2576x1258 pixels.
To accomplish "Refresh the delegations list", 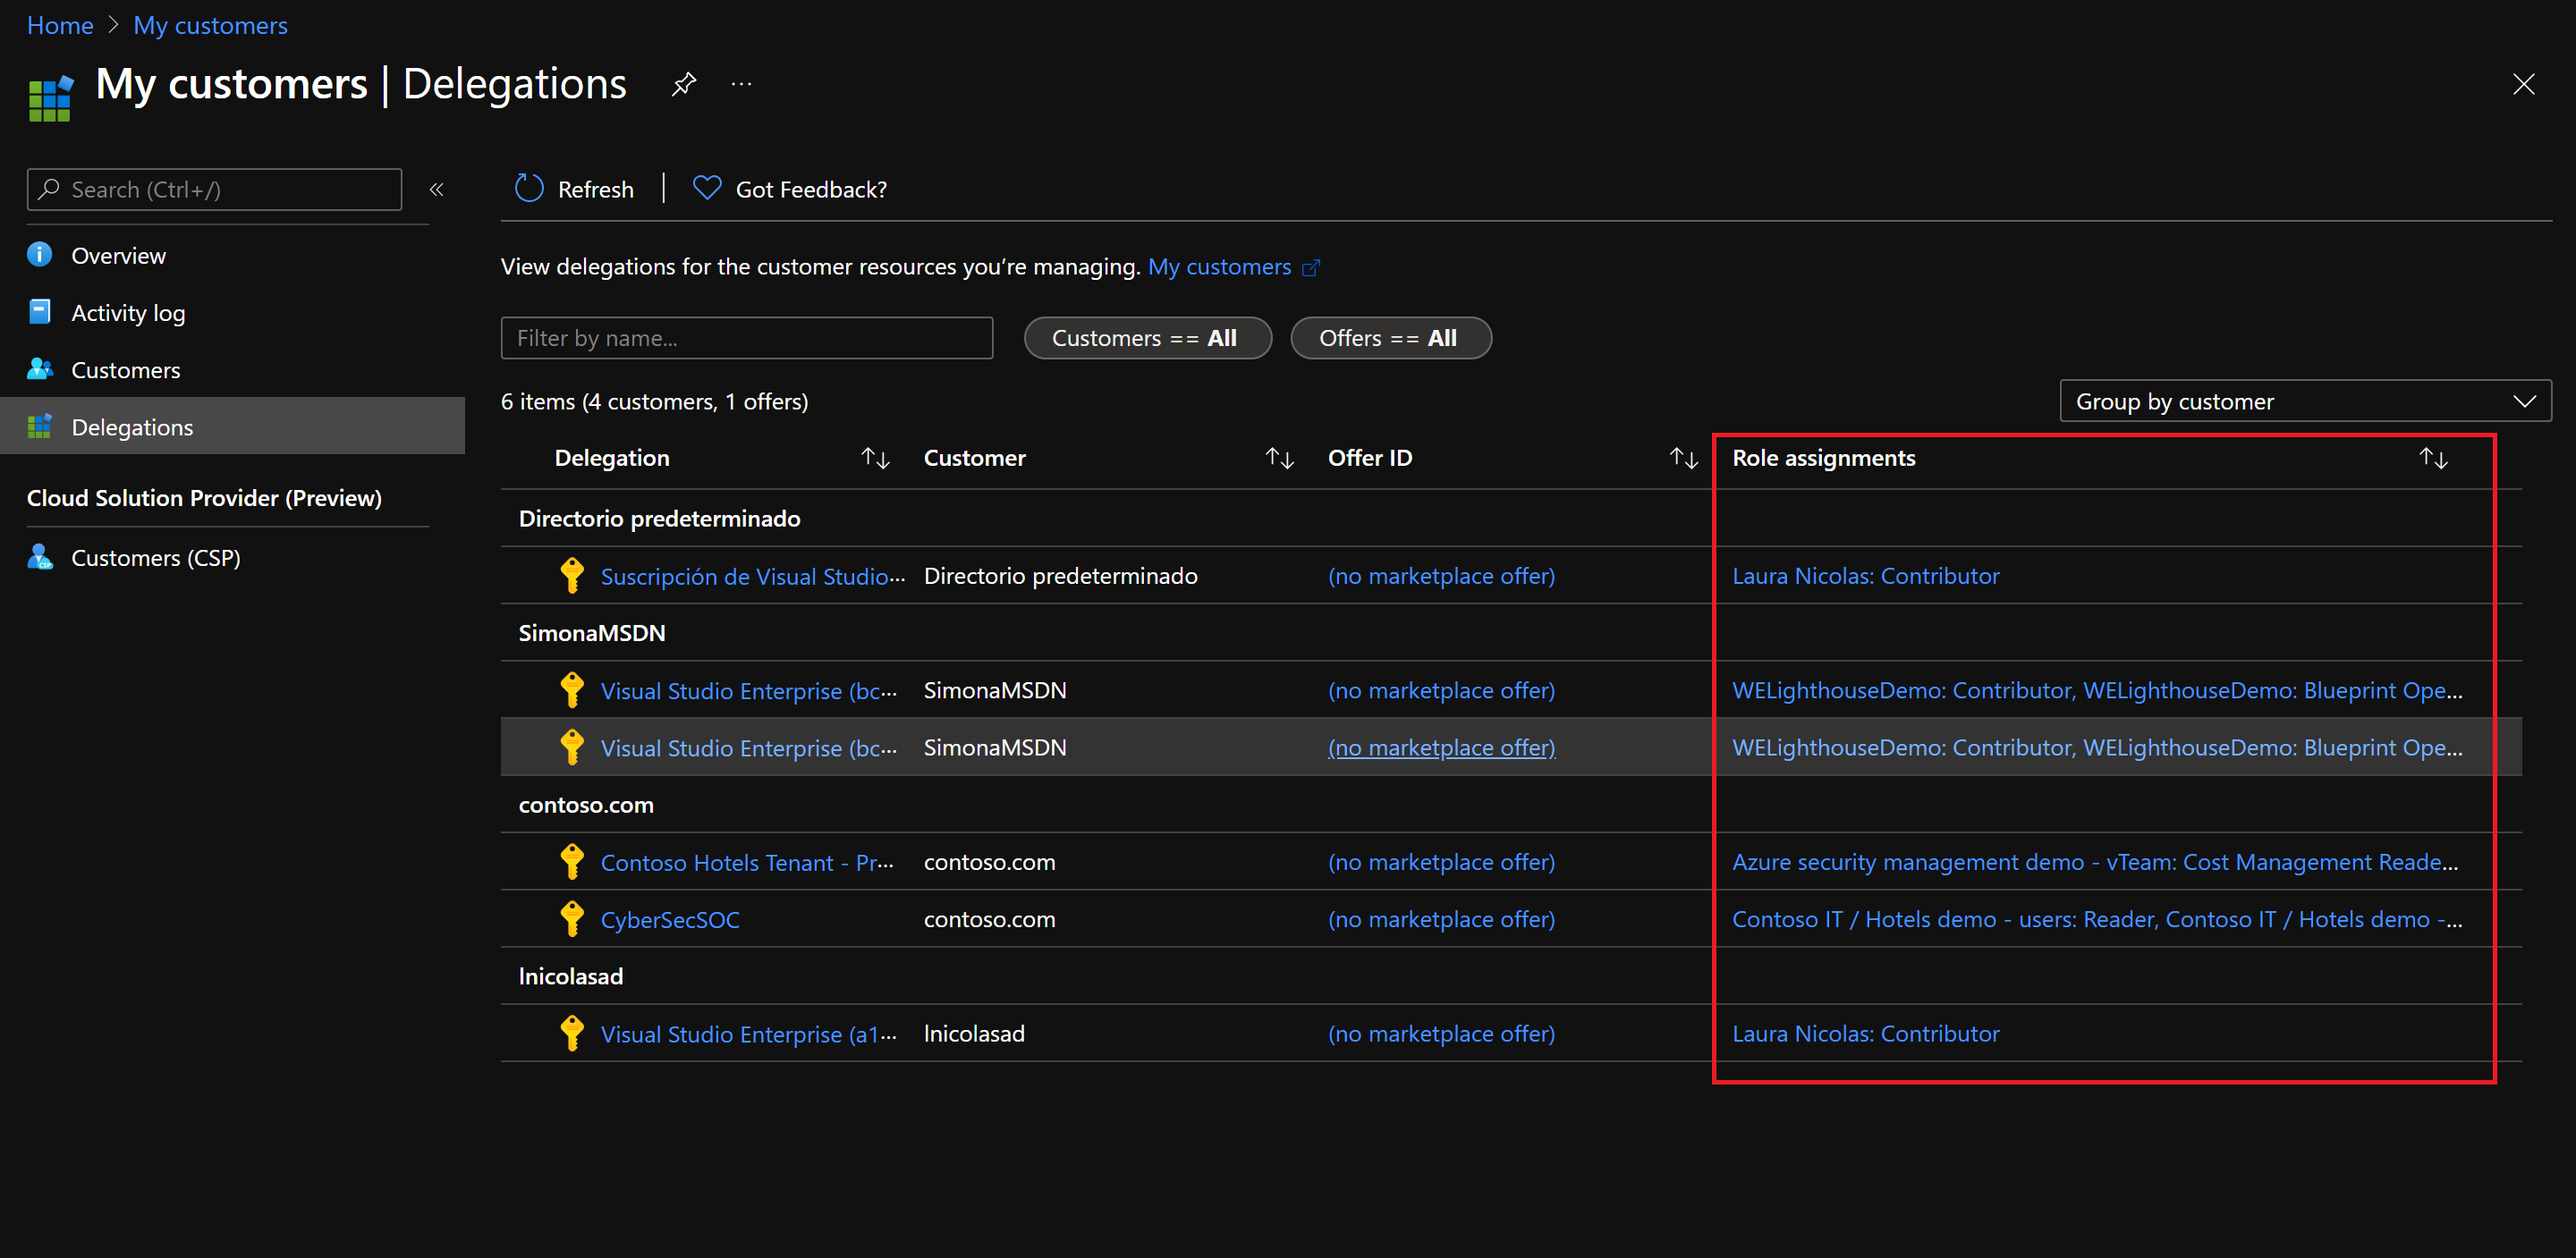I will pos(573,188).
